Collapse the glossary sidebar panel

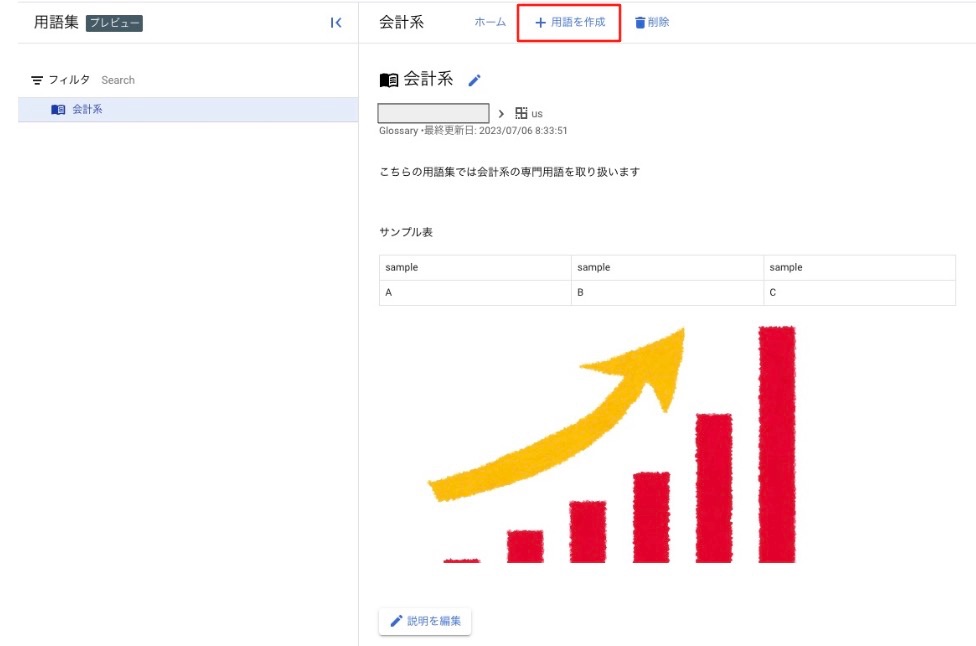336,23
